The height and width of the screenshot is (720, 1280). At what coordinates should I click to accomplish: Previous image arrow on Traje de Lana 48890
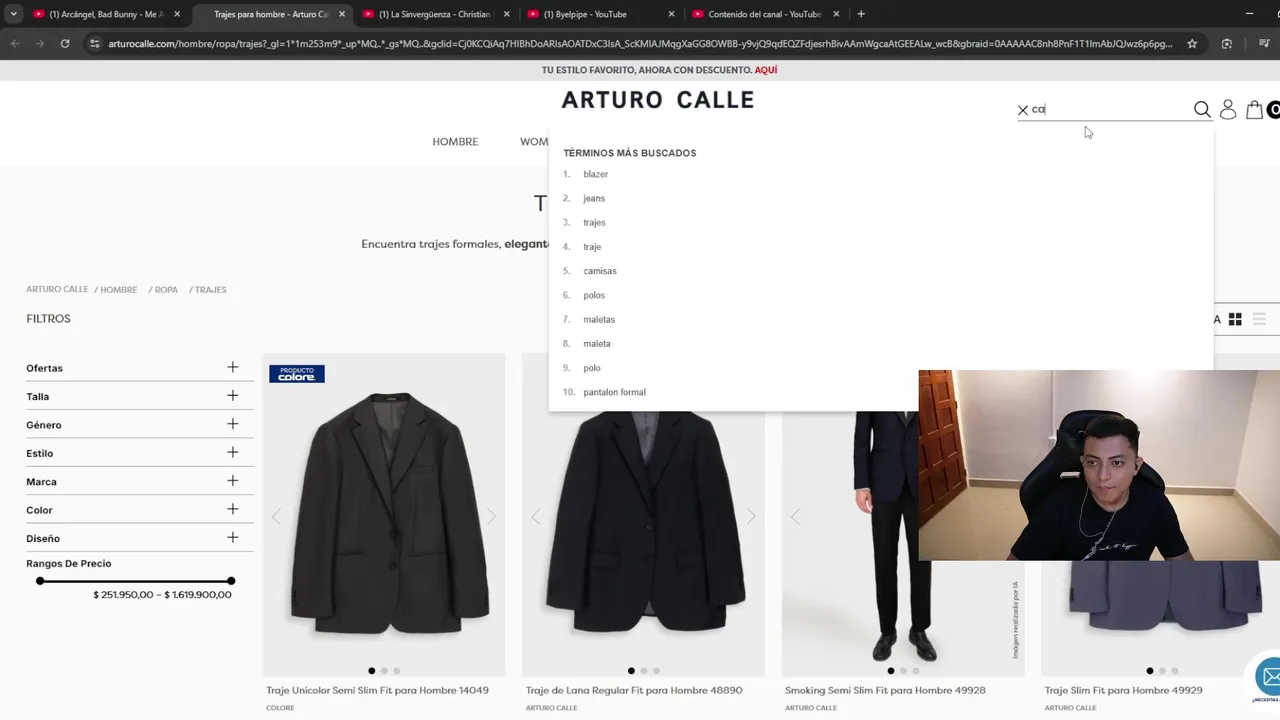tap(536, 516)
